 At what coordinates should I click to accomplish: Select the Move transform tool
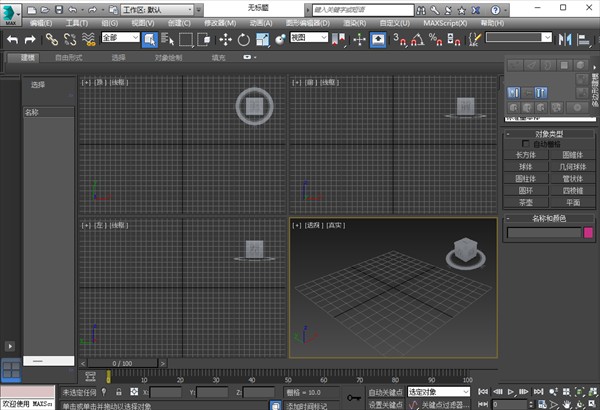pos(225,39)
